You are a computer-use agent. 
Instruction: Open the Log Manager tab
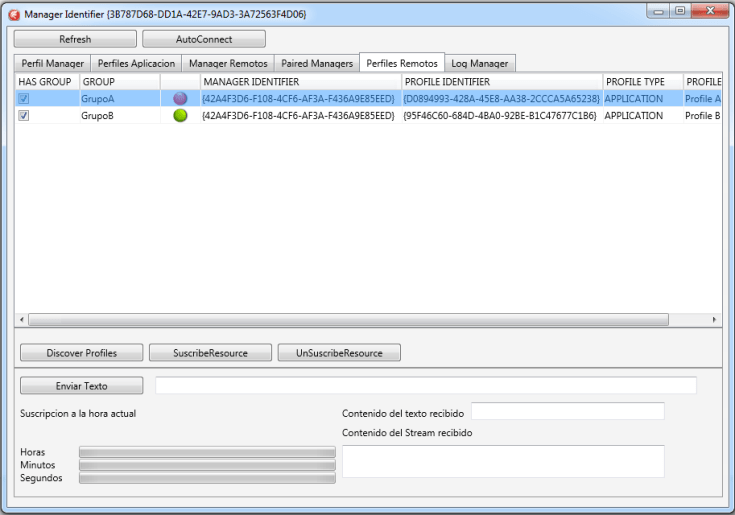pos(479,63)
